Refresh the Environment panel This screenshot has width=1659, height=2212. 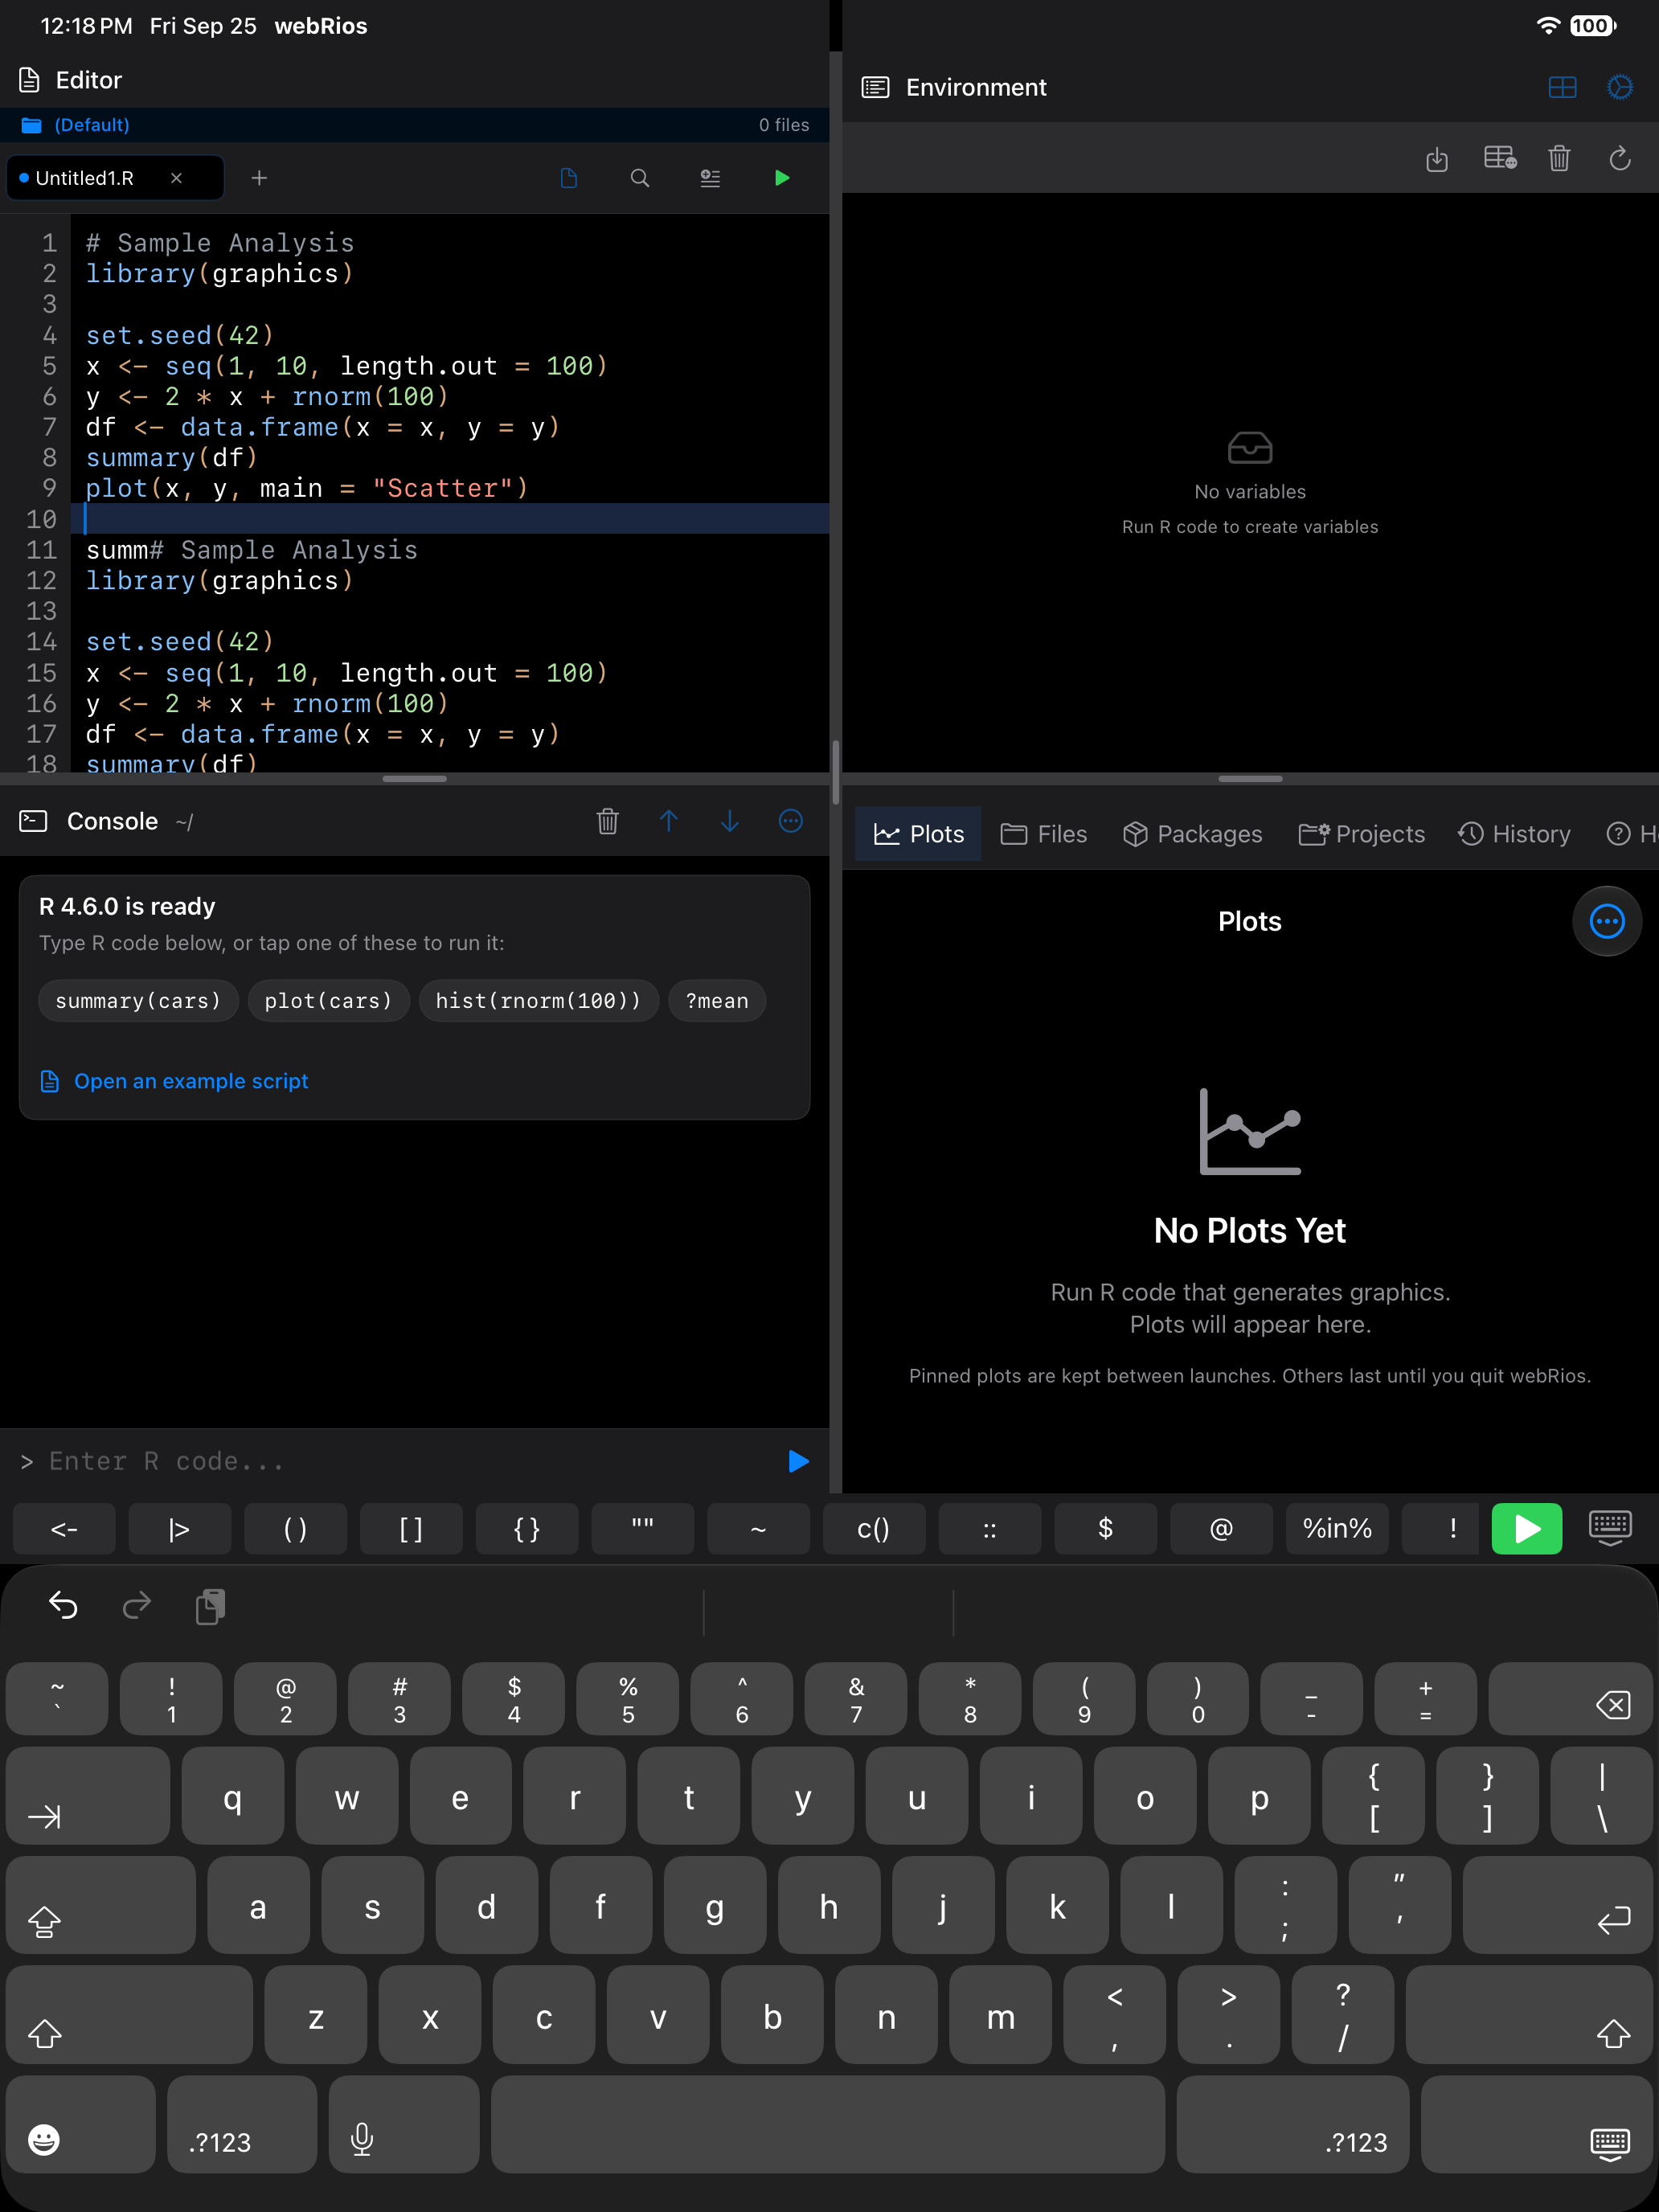(1620, 158)
